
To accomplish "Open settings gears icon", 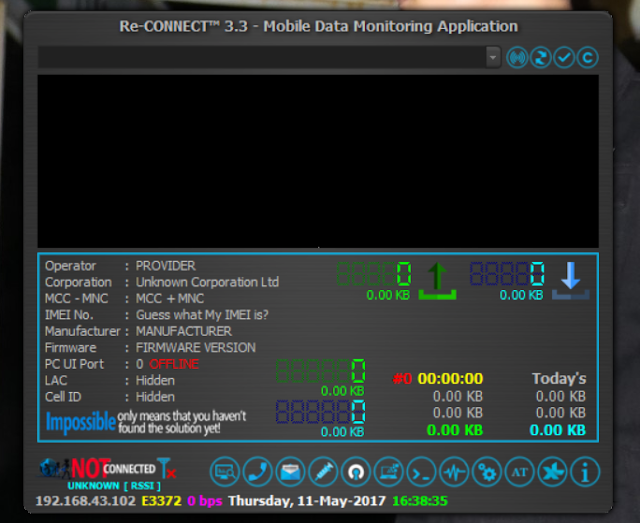I will 487,472.
